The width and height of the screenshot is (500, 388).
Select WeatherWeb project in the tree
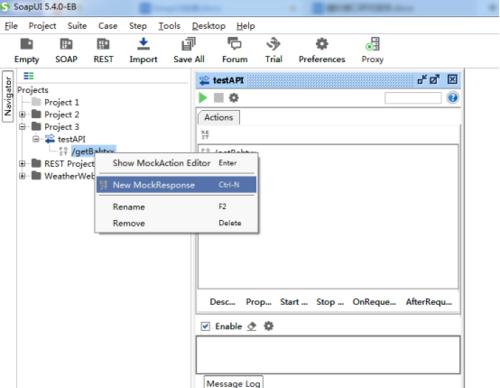coord(69,176)
